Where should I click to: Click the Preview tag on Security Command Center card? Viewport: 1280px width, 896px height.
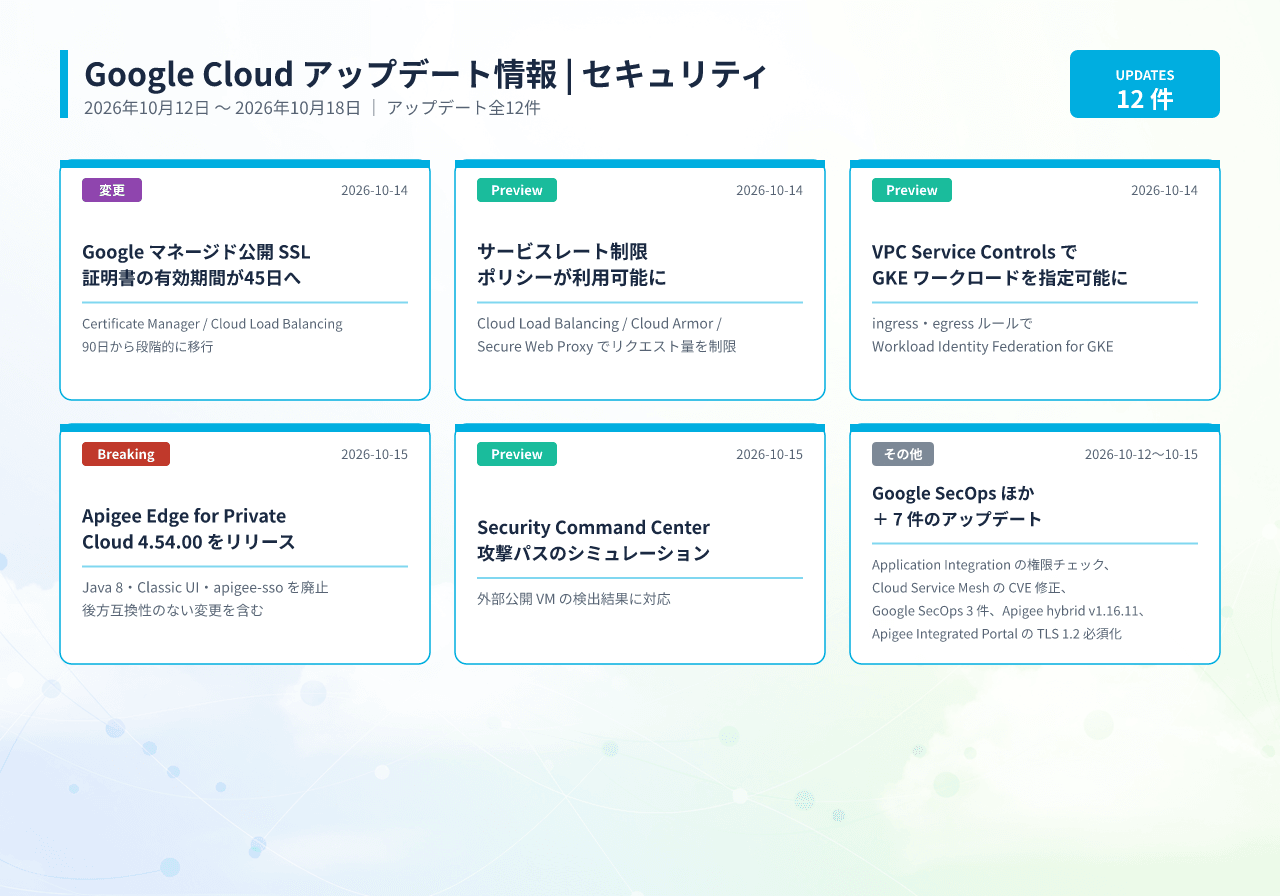pyautogui.click(x=517, y=454)
